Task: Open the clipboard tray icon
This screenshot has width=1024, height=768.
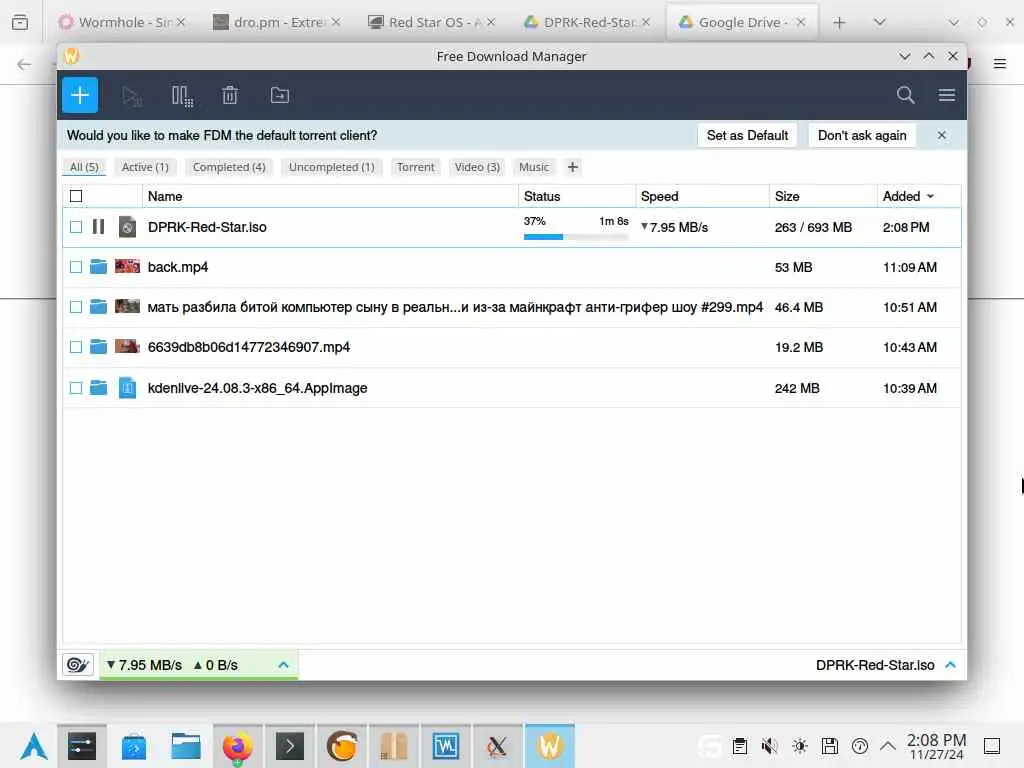Action: point(739,746)
